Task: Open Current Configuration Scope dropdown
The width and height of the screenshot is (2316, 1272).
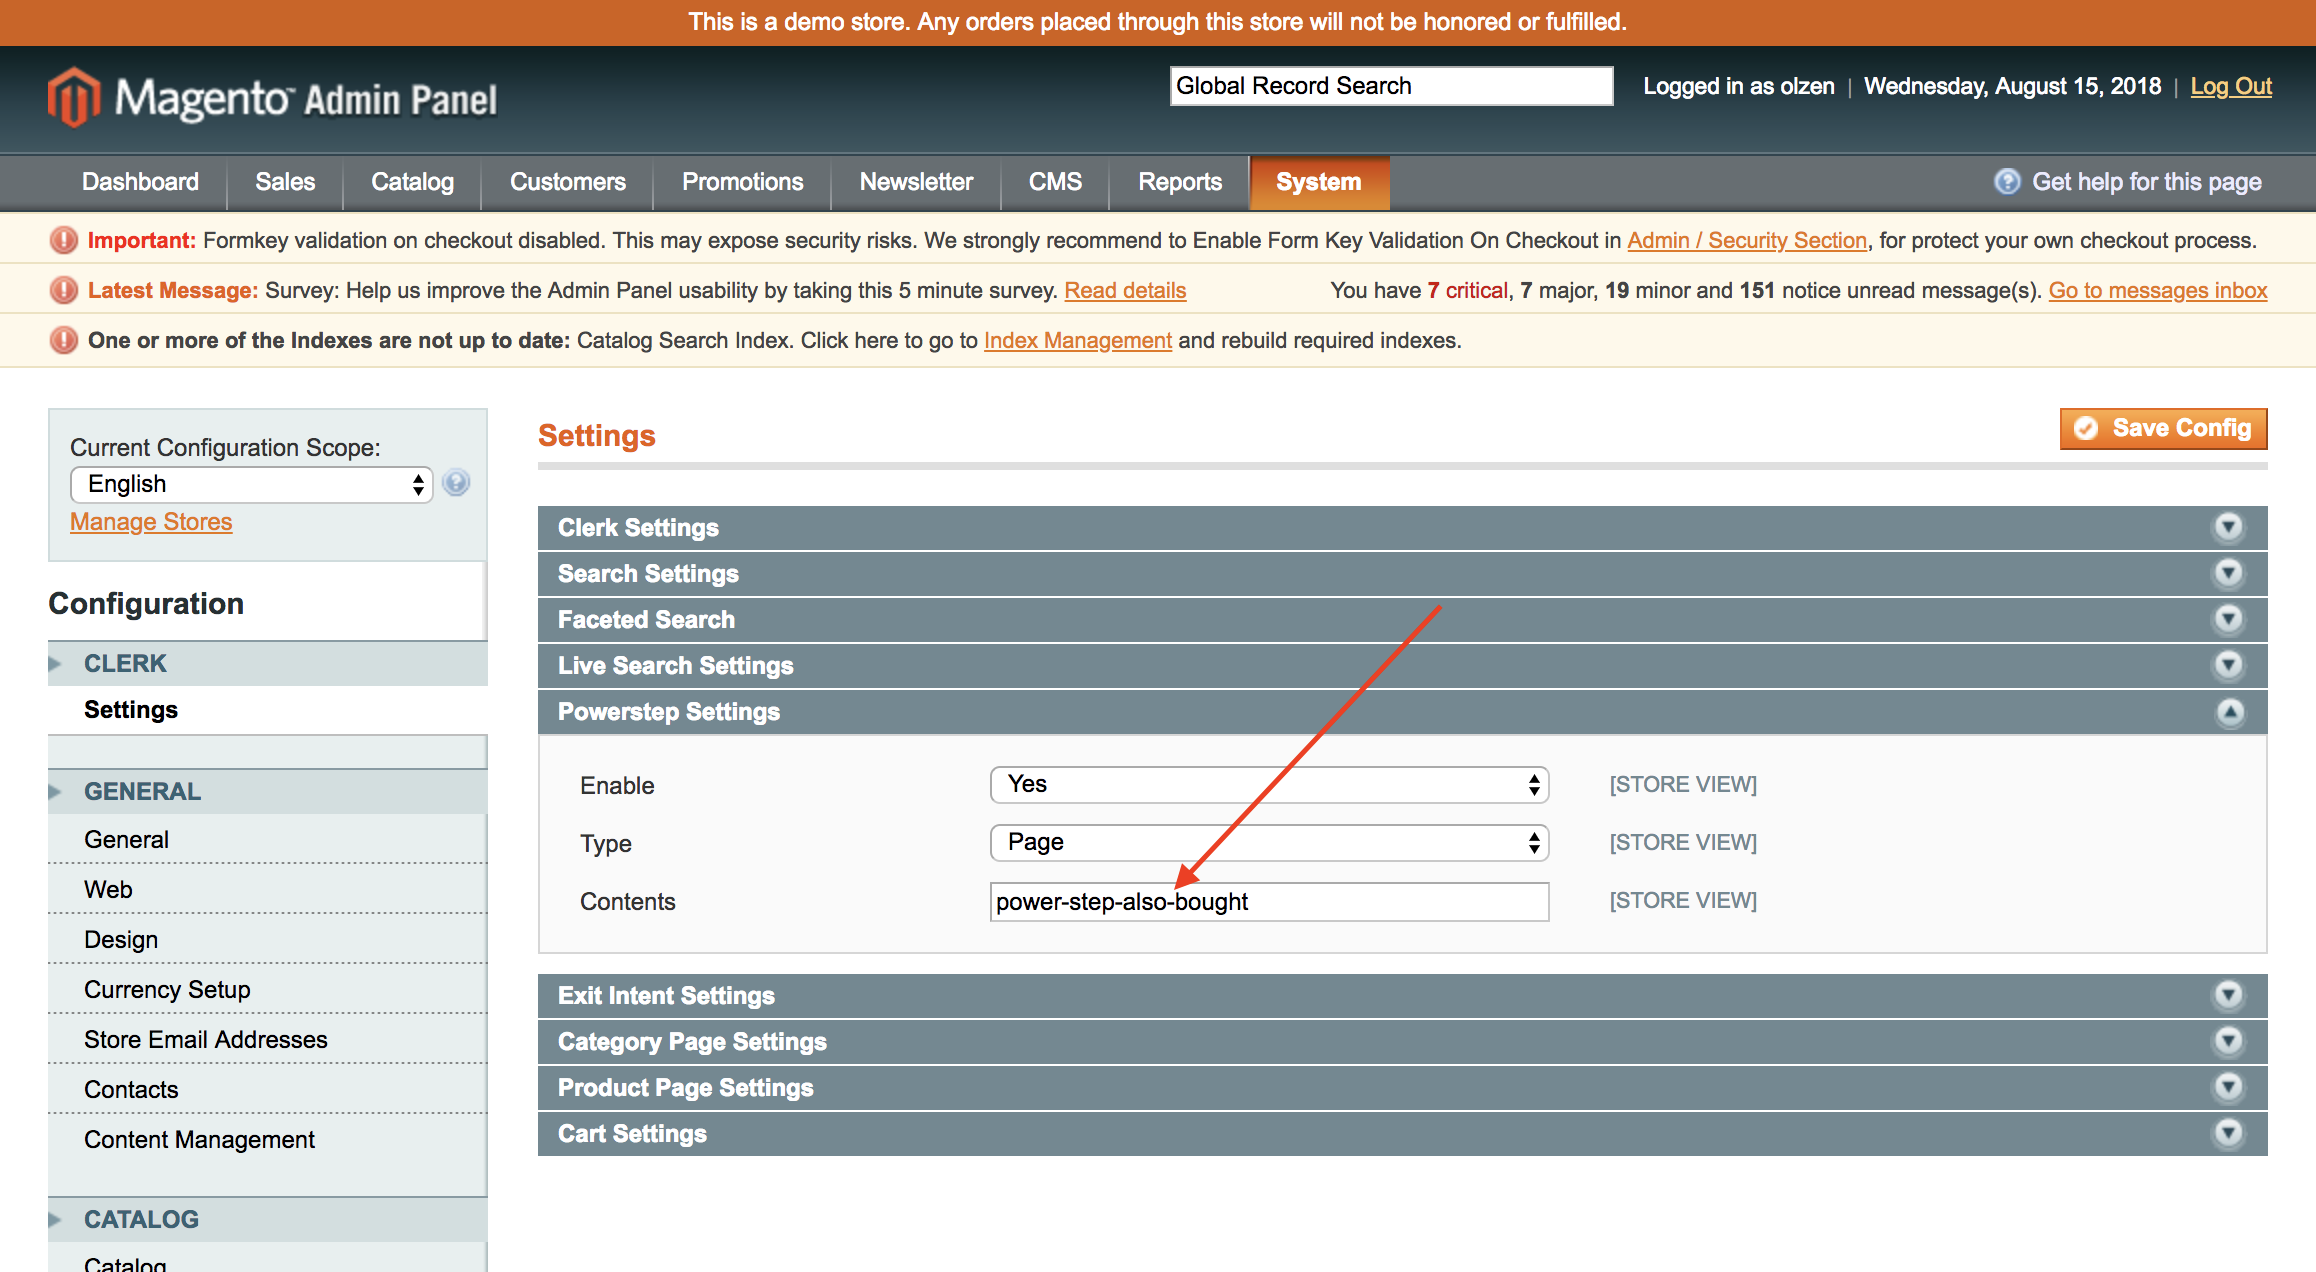Action: (251, 484)
